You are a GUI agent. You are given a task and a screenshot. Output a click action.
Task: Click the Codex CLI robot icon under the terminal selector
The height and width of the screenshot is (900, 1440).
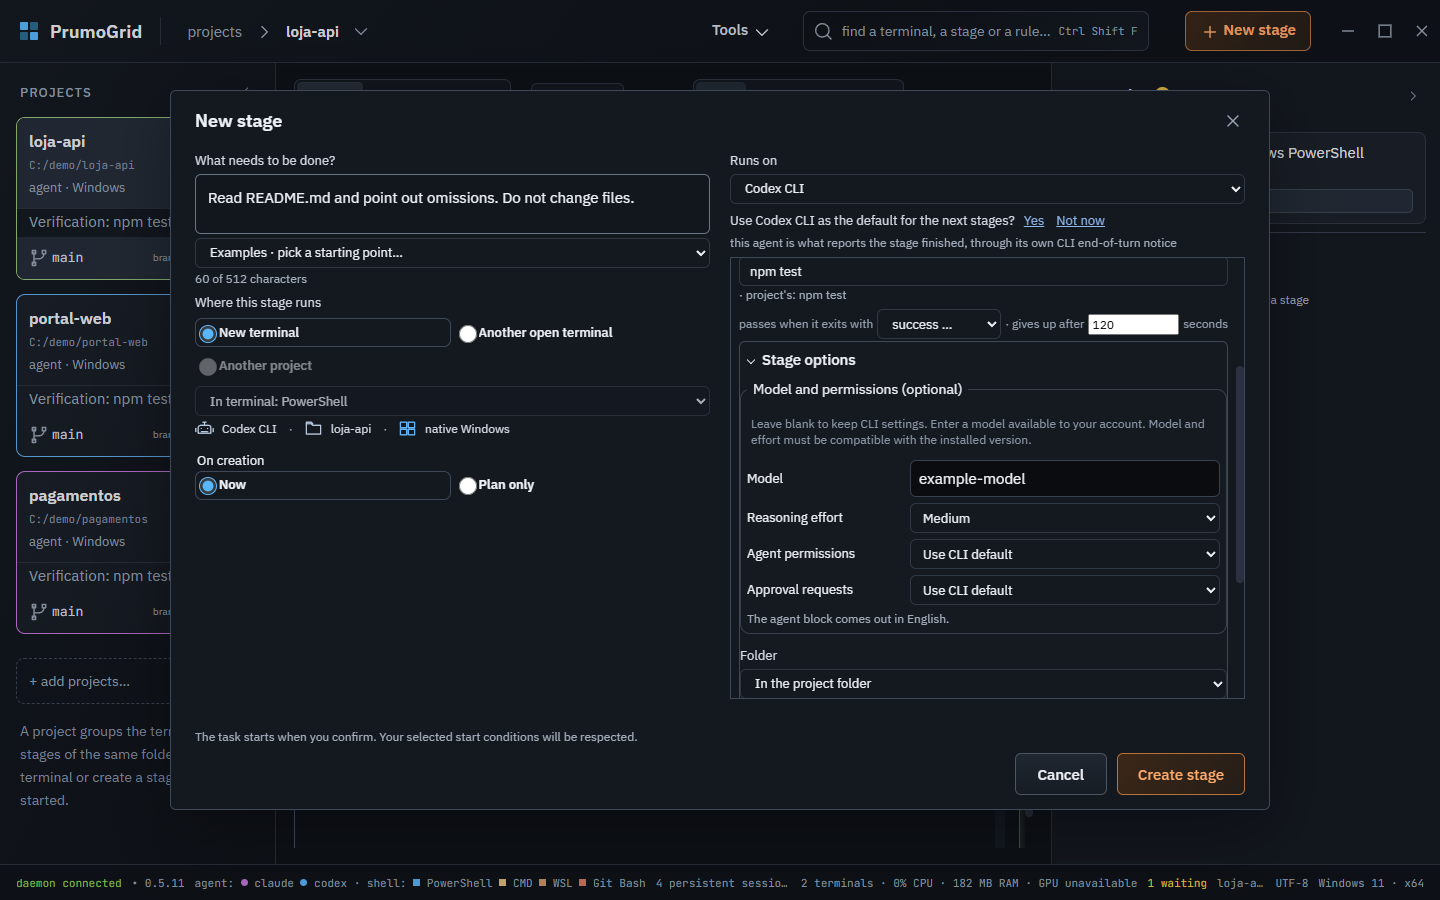pyautogui.click(x=205, y=428)
